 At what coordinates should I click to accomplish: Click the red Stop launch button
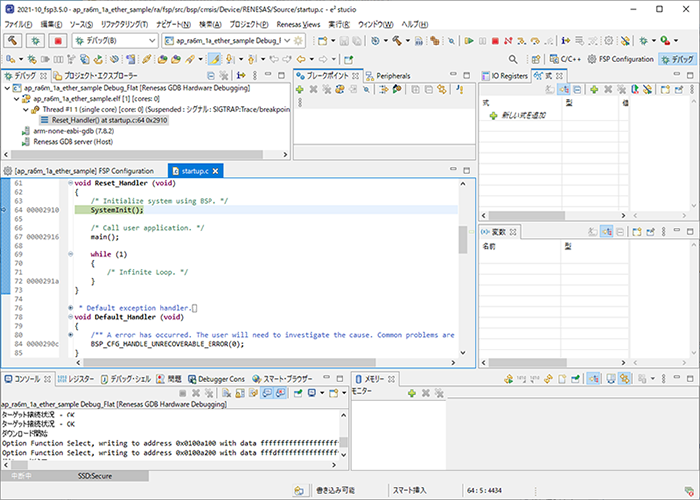[58, 41]
